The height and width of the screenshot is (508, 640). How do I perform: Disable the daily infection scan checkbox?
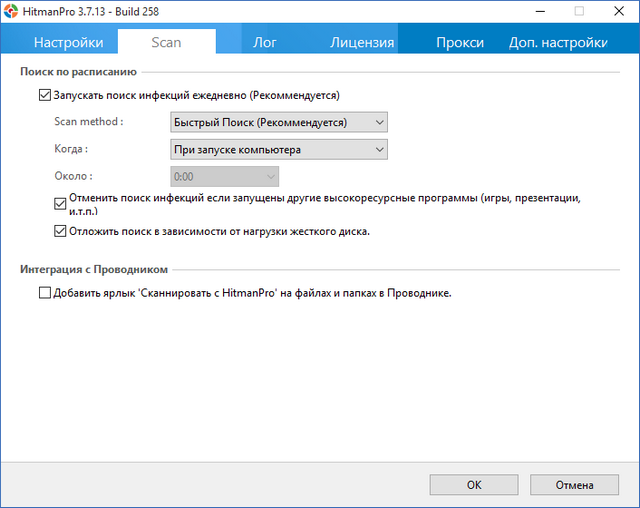(44, 96)
